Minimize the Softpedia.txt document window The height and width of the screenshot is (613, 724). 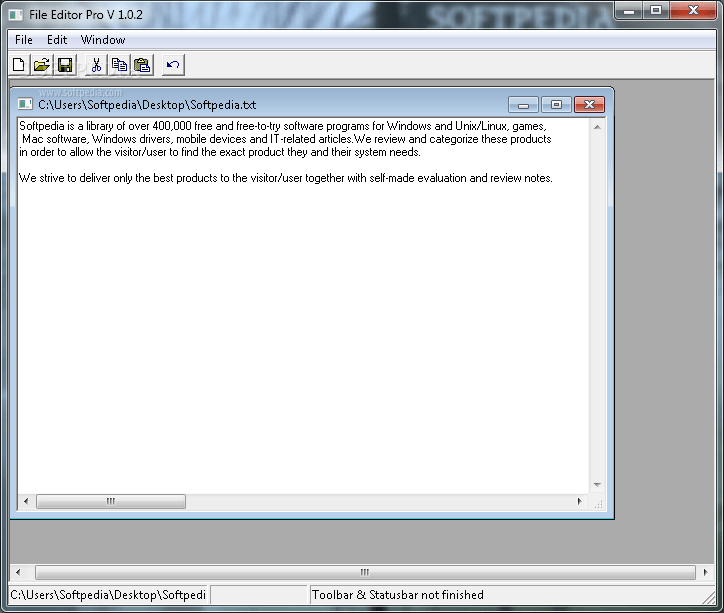pyautogui.click(x=523, y=105)
